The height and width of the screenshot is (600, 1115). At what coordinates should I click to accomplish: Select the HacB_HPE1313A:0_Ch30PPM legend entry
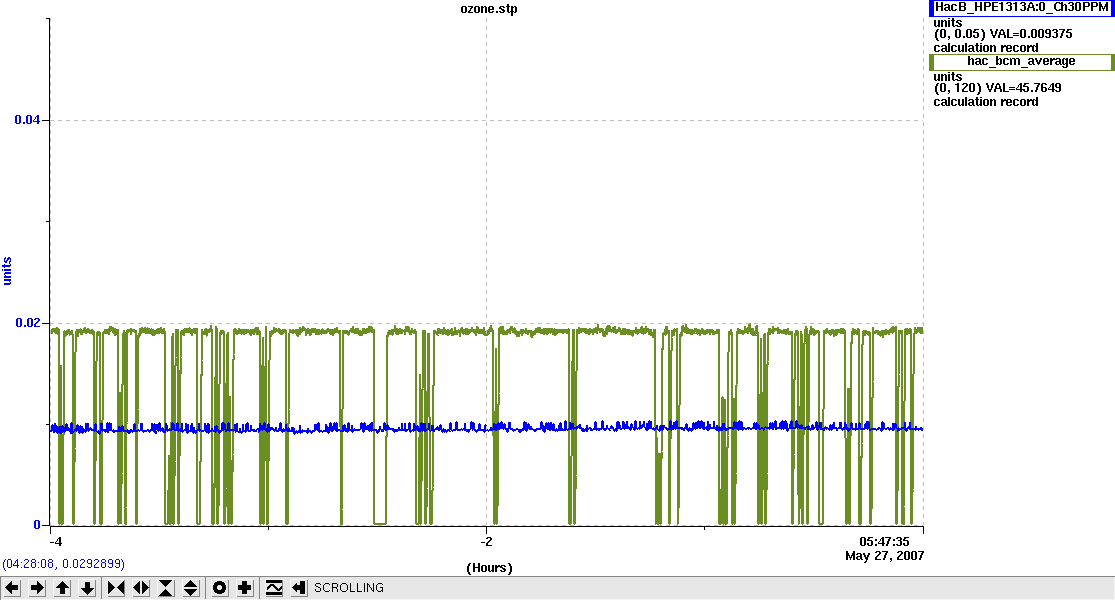click(x=1021, y=7)
